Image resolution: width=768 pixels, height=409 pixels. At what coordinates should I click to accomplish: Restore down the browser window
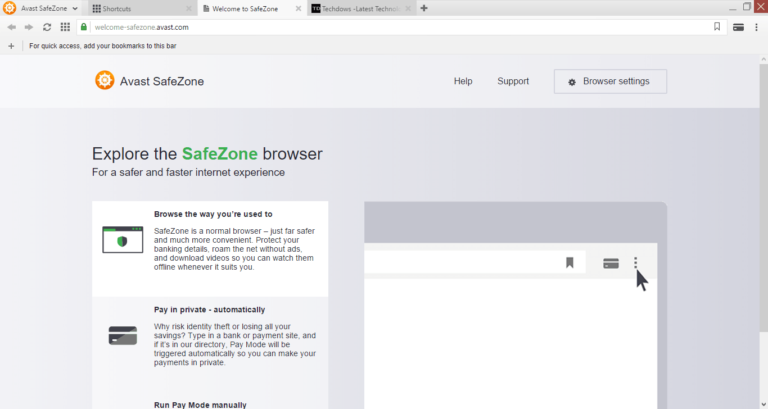747,7
